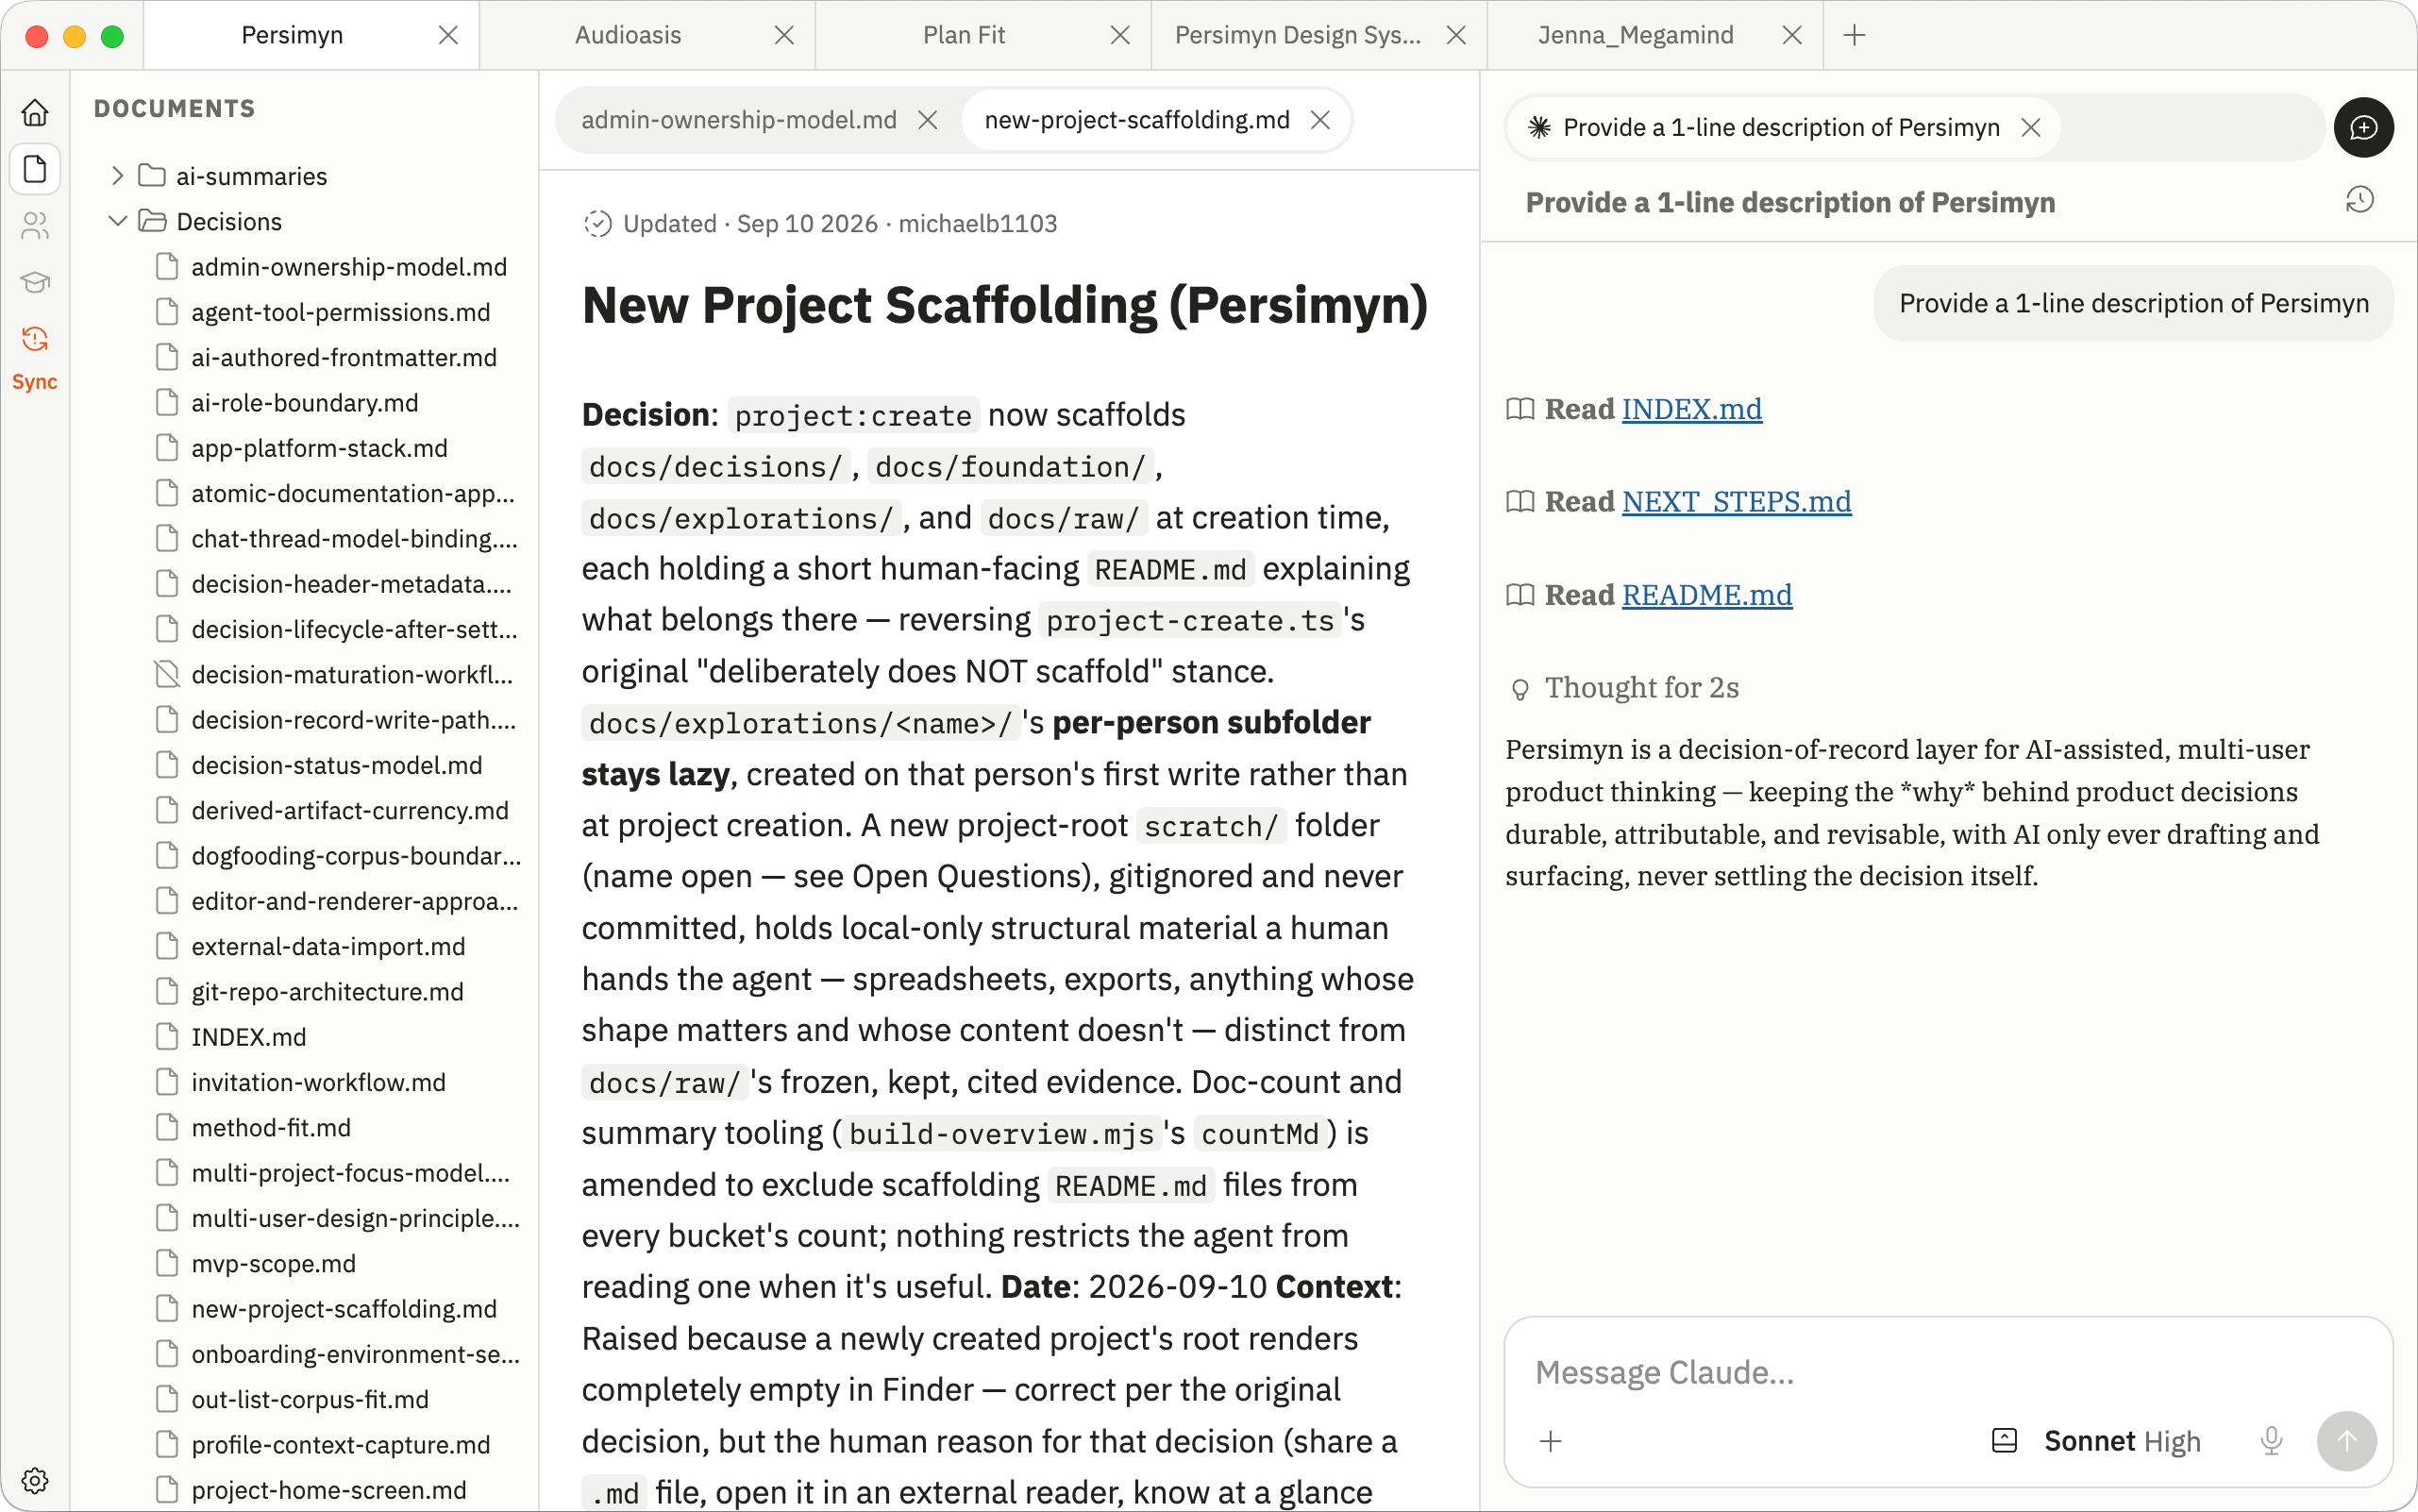Click the Message Claude input field
The image size is (2418, 1512).
(x=1947, y=1372)
